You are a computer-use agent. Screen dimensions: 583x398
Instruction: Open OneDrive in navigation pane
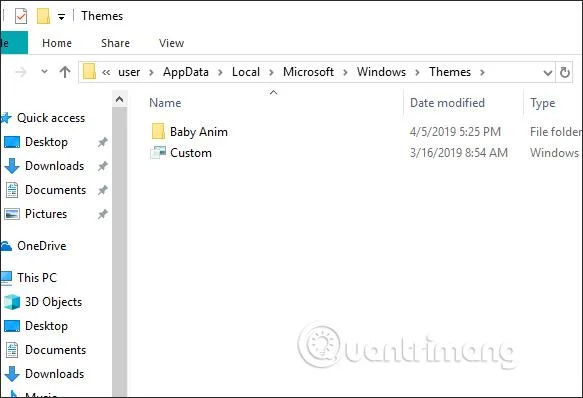pyautogui.click(x=42, y=246)
